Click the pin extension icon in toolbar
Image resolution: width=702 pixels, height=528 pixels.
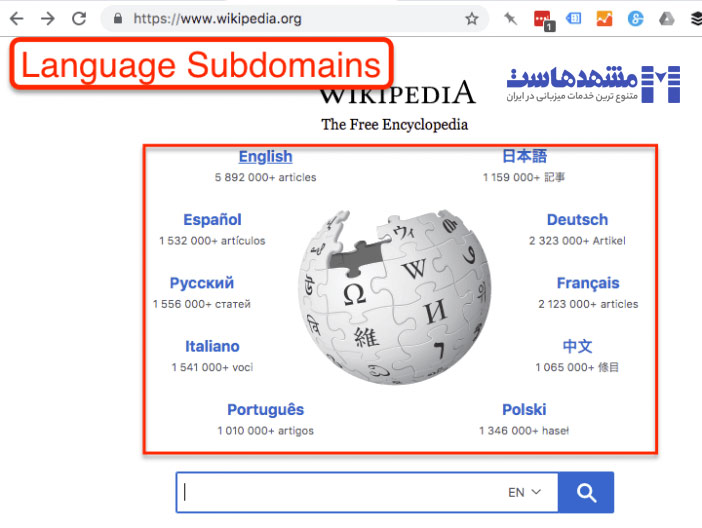point(510,18)
